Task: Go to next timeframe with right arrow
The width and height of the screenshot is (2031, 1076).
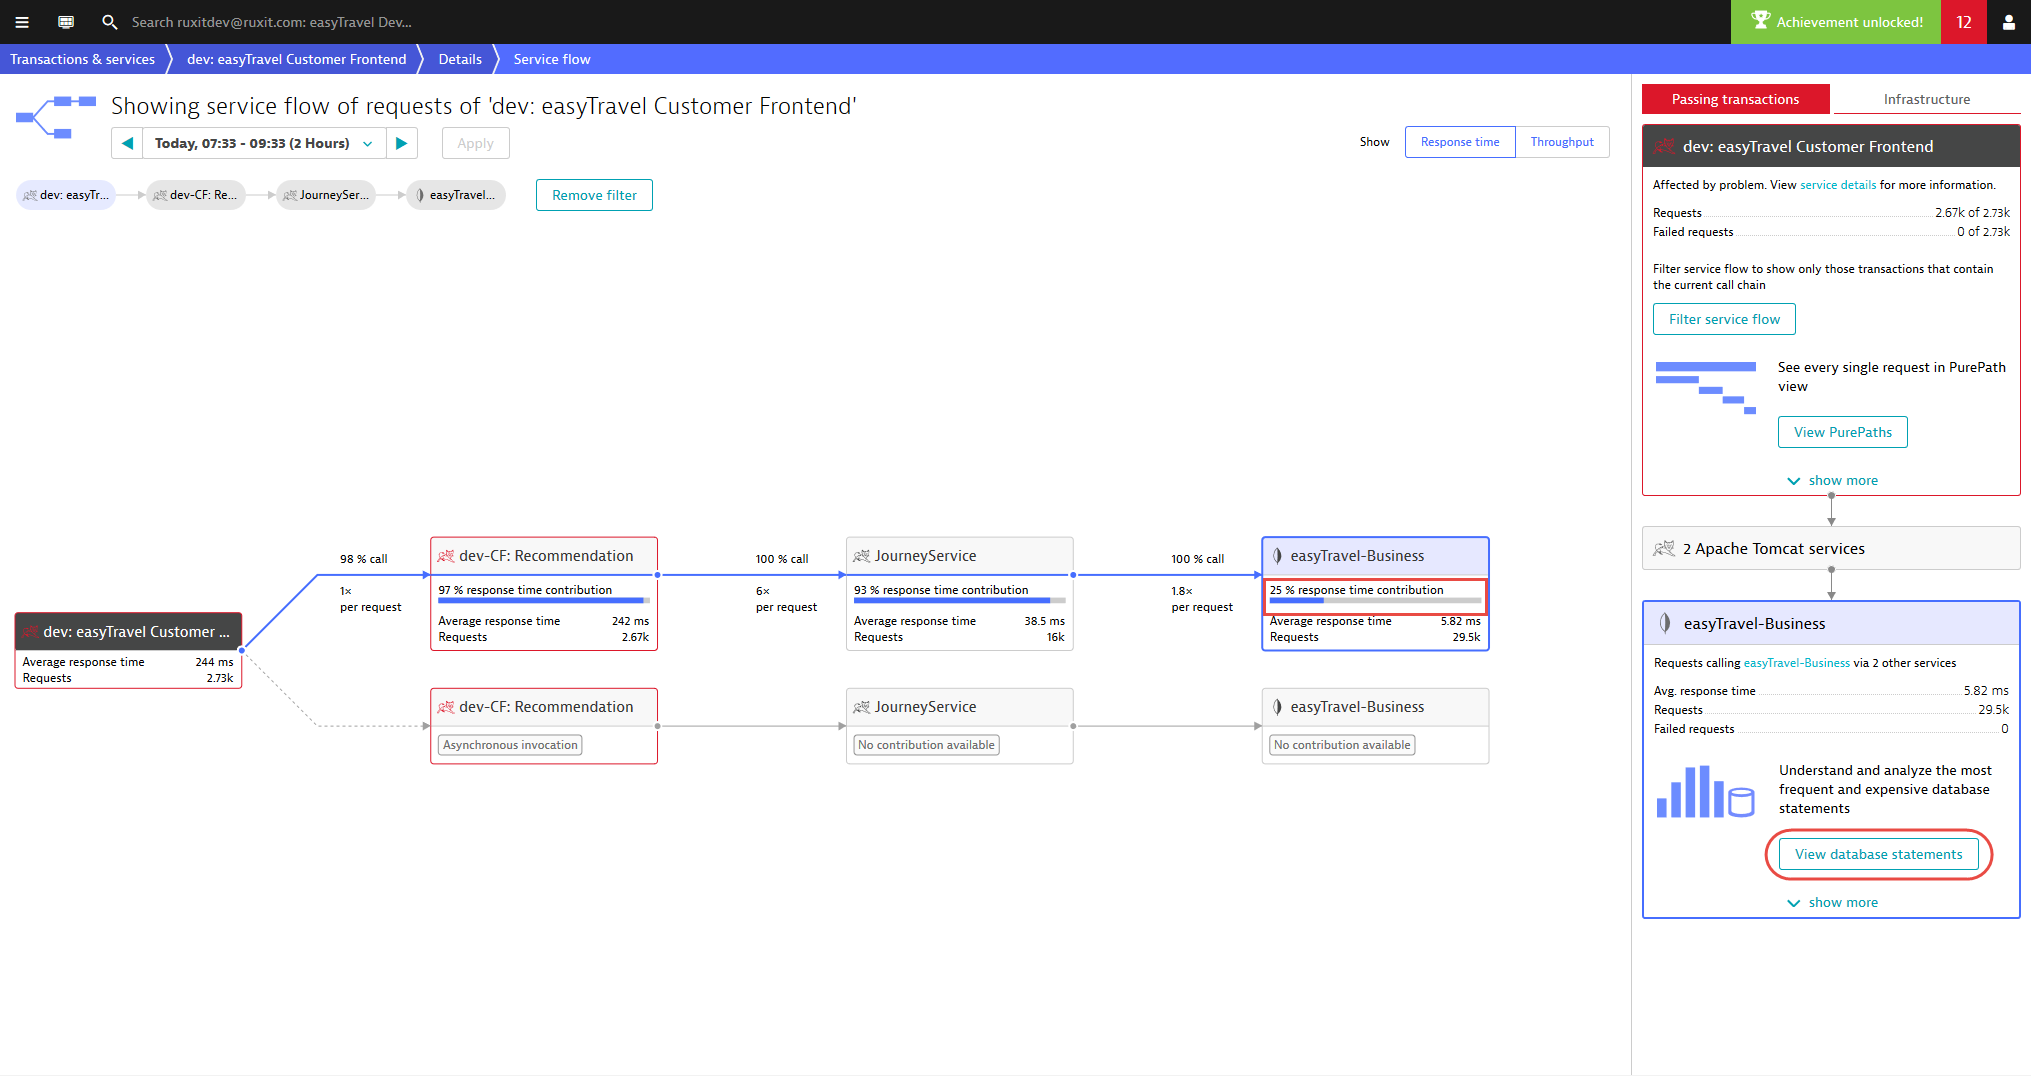Action: point(402,143)
